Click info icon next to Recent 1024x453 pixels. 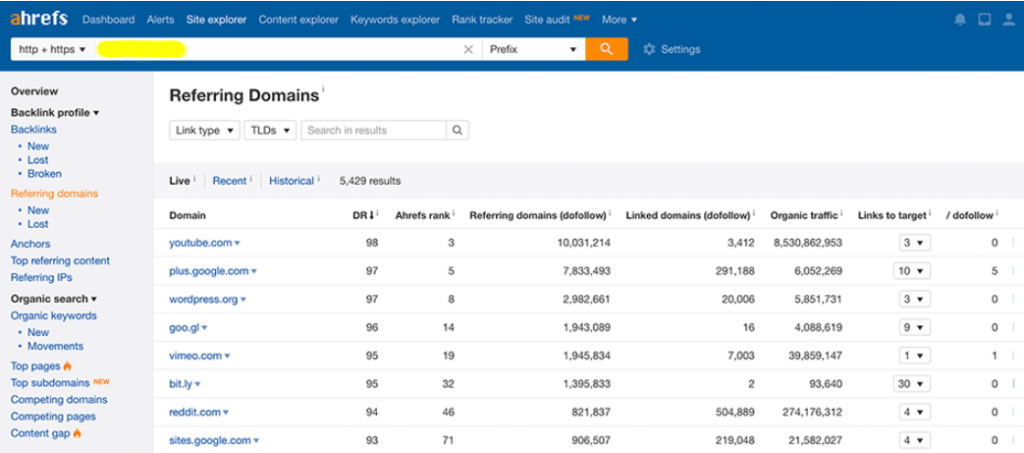pyautogui.click(x=251, y=178)
